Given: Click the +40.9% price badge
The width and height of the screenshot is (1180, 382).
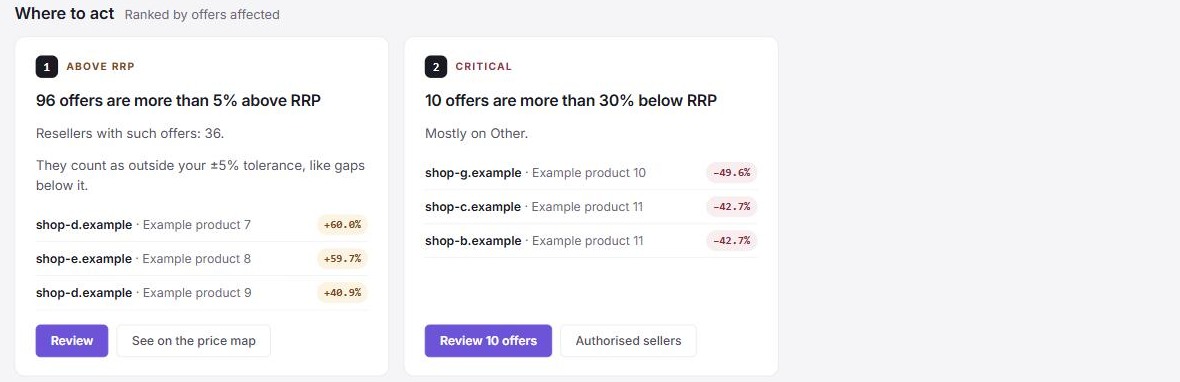Looking at the screenshot, I should [342, 293].
